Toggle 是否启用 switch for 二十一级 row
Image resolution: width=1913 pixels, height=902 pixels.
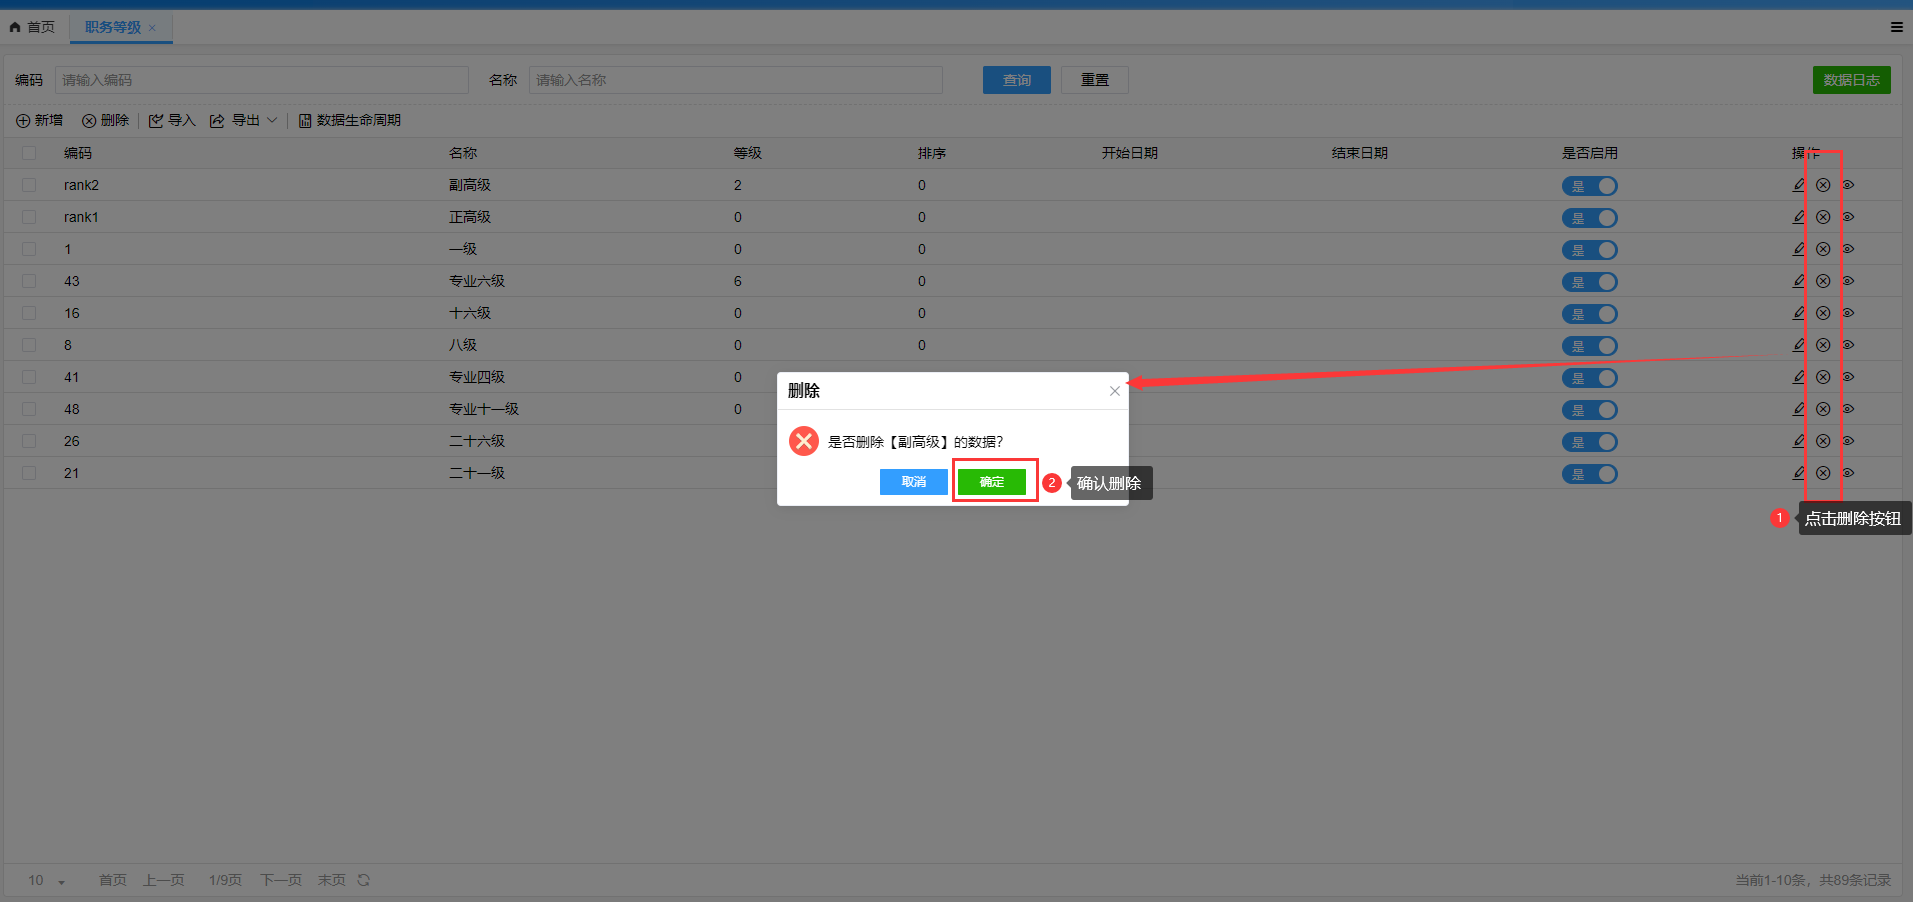tap(1590, 474)
